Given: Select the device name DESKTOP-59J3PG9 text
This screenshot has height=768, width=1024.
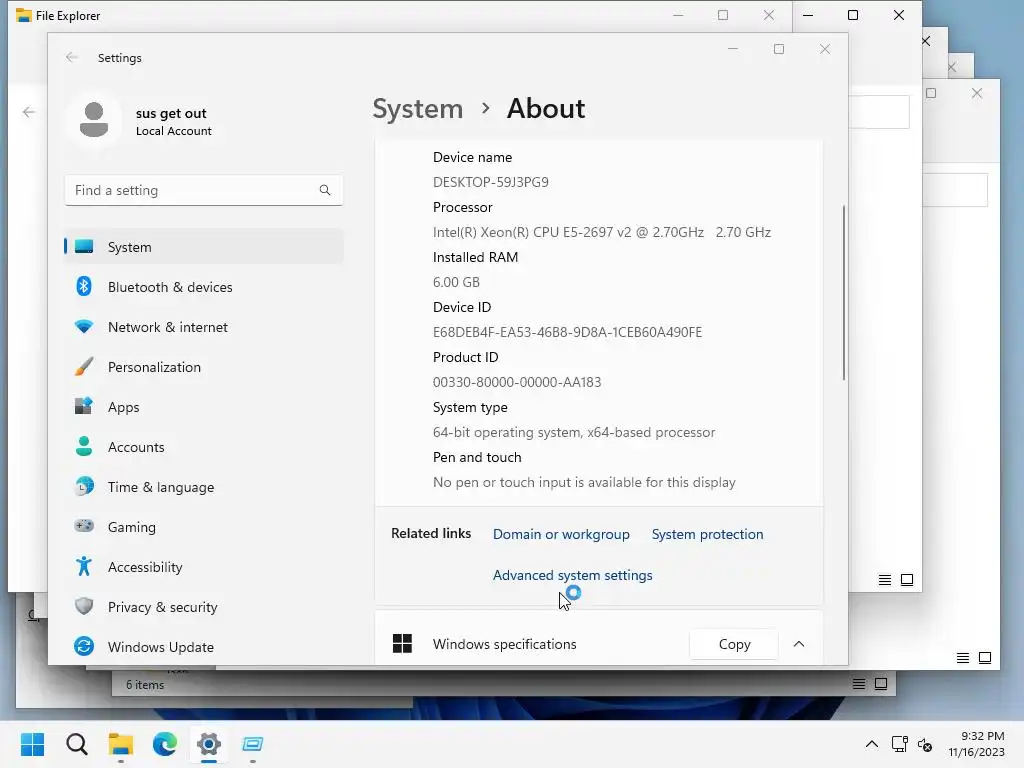Looking at the screenshot, I should [490, 182].
